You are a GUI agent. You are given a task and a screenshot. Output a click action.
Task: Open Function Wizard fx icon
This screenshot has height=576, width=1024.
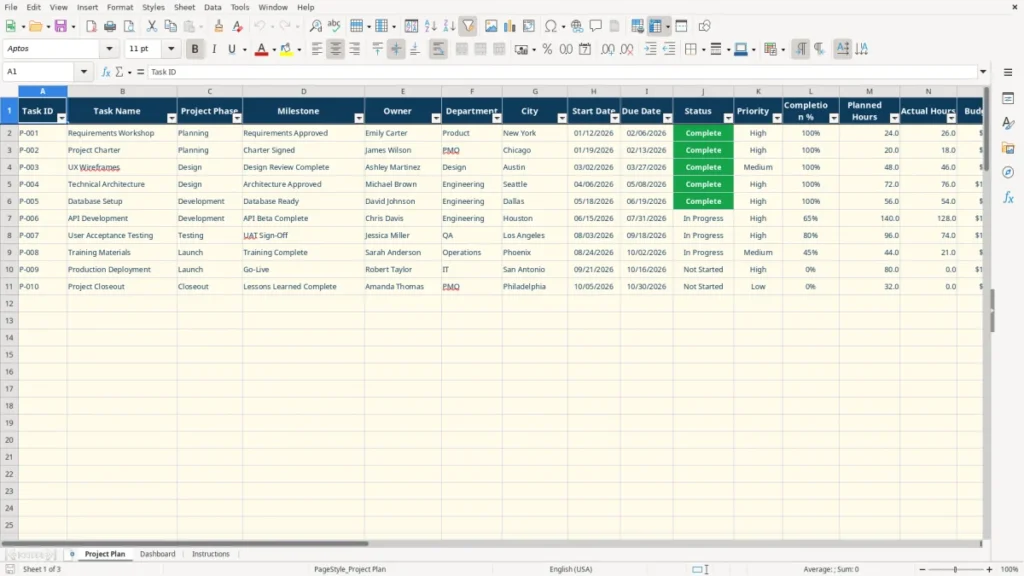[106, 72]
